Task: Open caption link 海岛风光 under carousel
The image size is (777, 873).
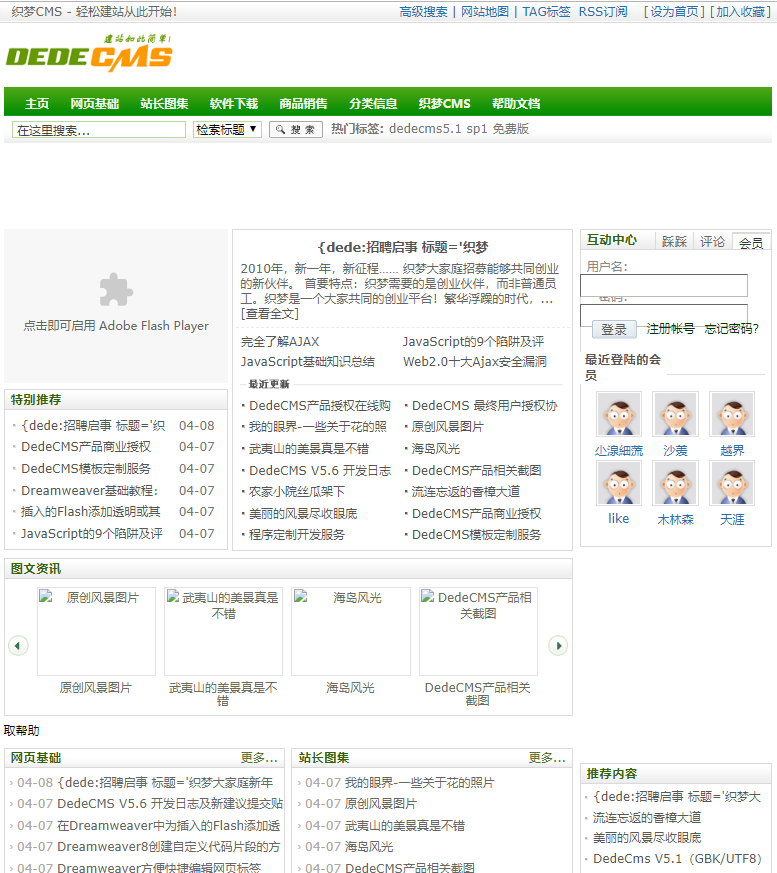Action: (x=350, y=688)
